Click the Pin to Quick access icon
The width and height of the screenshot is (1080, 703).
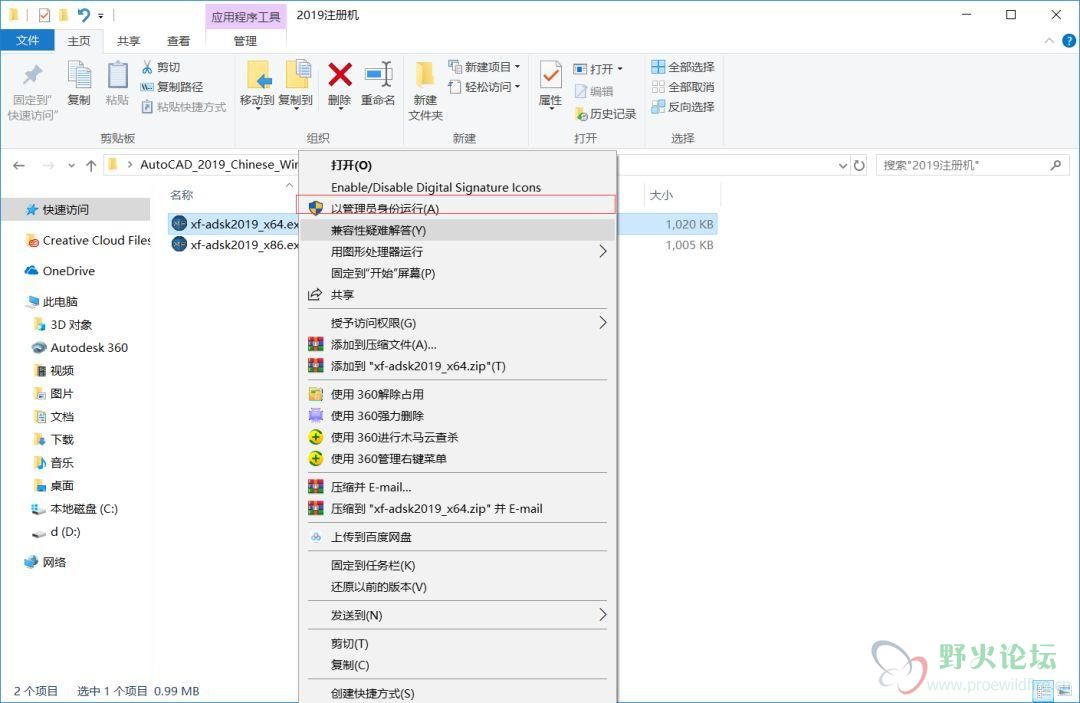coord(32,76)
